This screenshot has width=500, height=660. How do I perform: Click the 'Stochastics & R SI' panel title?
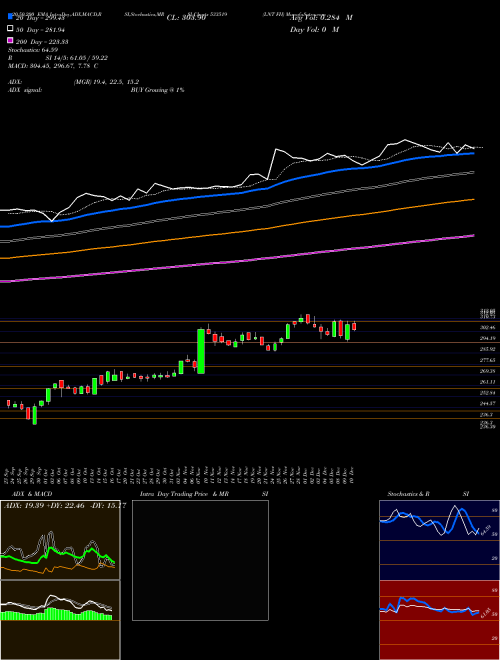click(428, 494)
